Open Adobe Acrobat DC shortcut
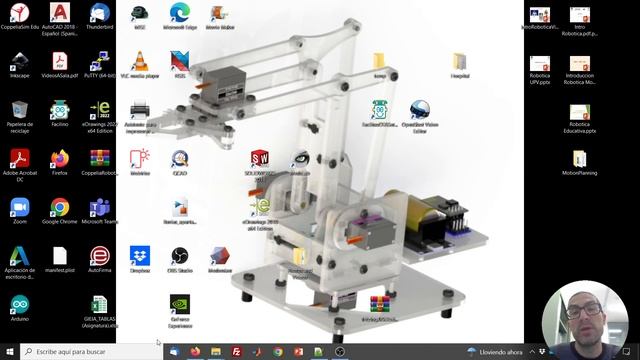 pyautogui.click(x=20, y=165)
